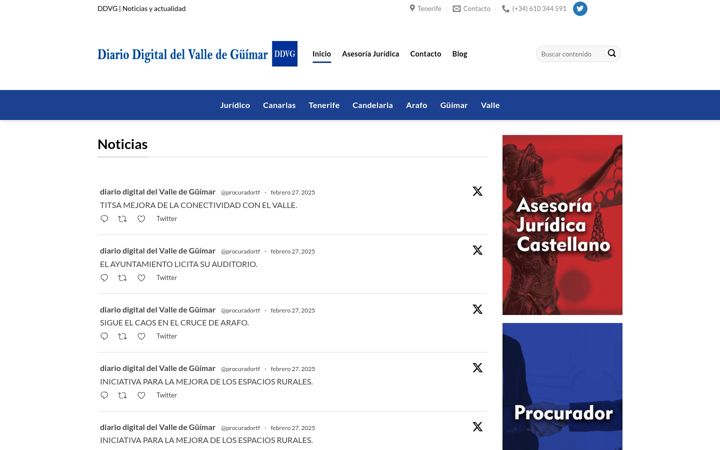Like the CRUCE DE ARAFO post
720x450 pixels.
coord(141,336)
